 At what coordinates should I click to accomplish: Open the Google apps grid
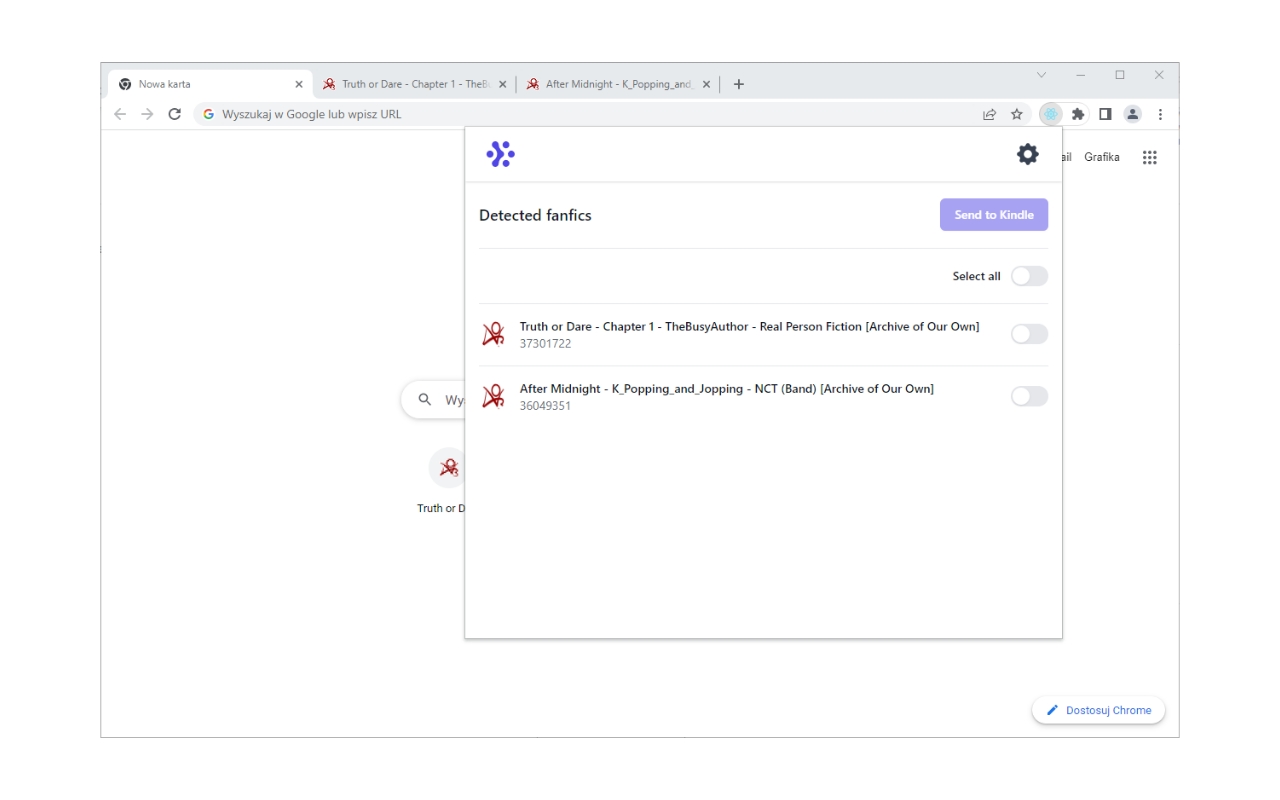coord(1150,157)
